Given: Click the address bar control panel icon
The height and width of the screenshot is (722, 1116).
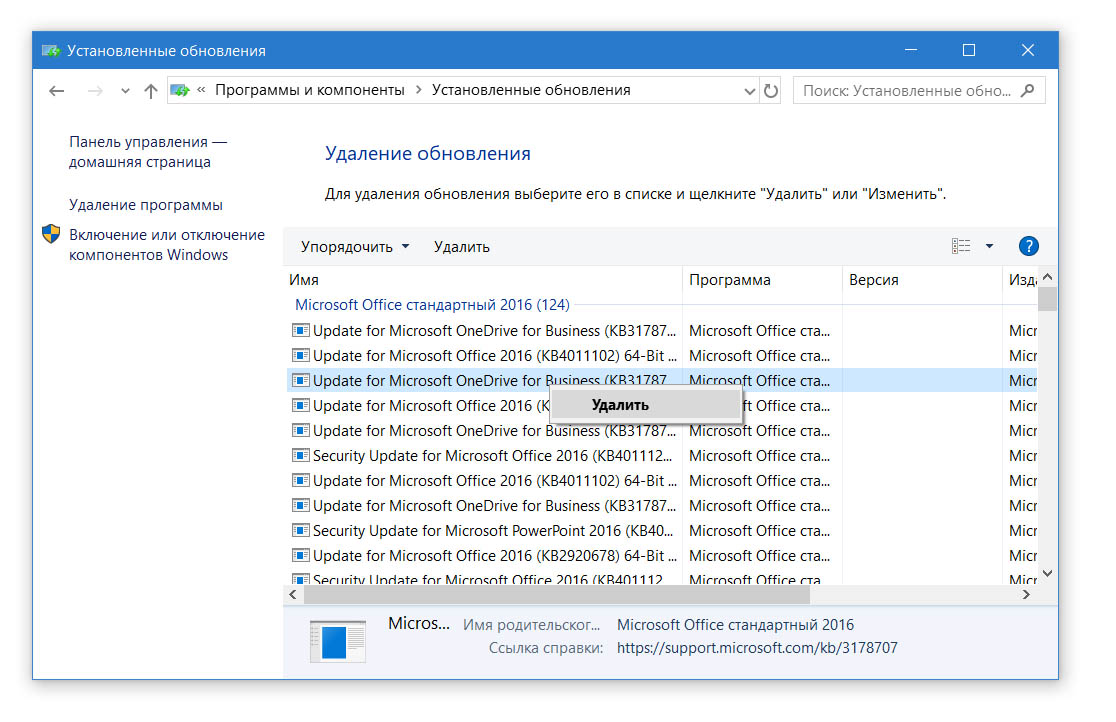Looking at the screenshot, I should pyautogui.click(x=180, y=90).
